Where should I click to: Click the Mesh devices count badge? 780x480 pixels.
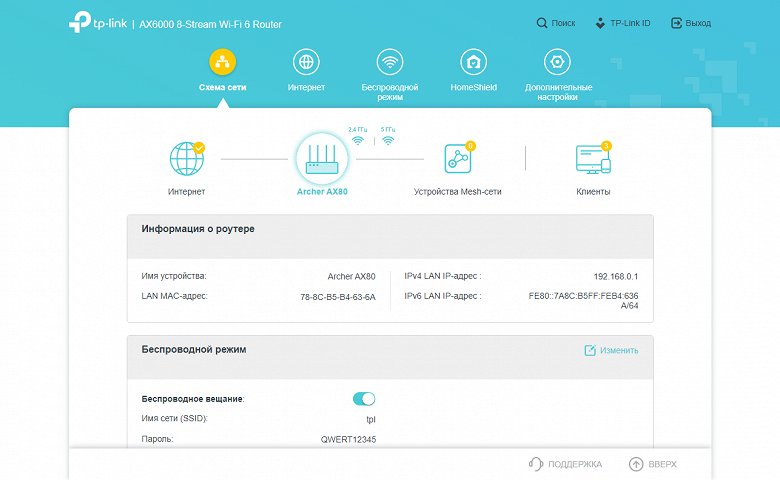pos(470,146)
